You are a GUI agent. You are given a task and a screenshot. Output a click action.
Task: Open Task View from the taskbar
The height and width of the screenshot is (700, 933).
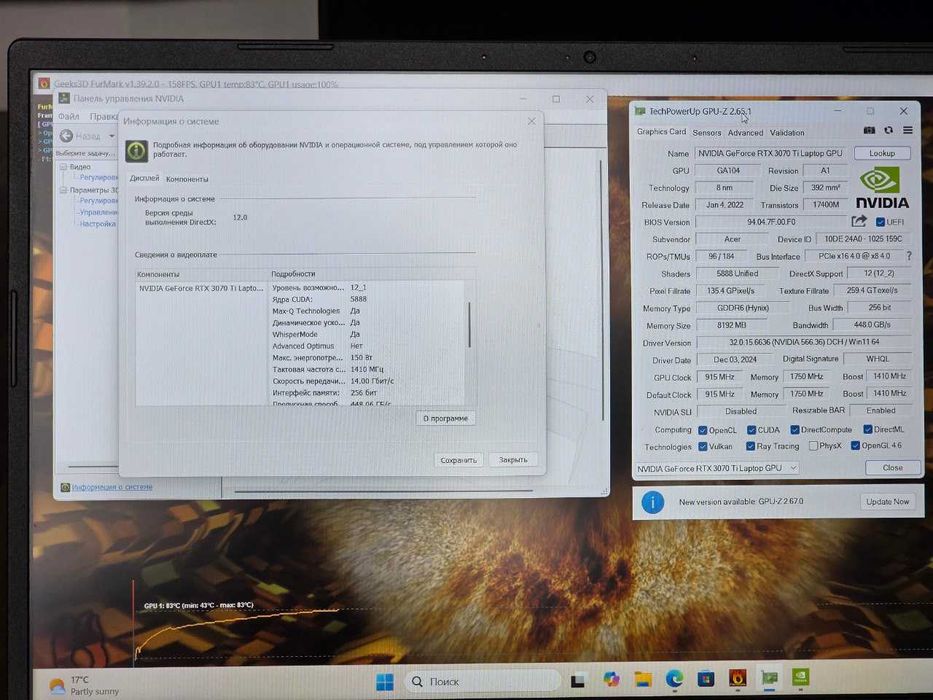coord(577,680)
